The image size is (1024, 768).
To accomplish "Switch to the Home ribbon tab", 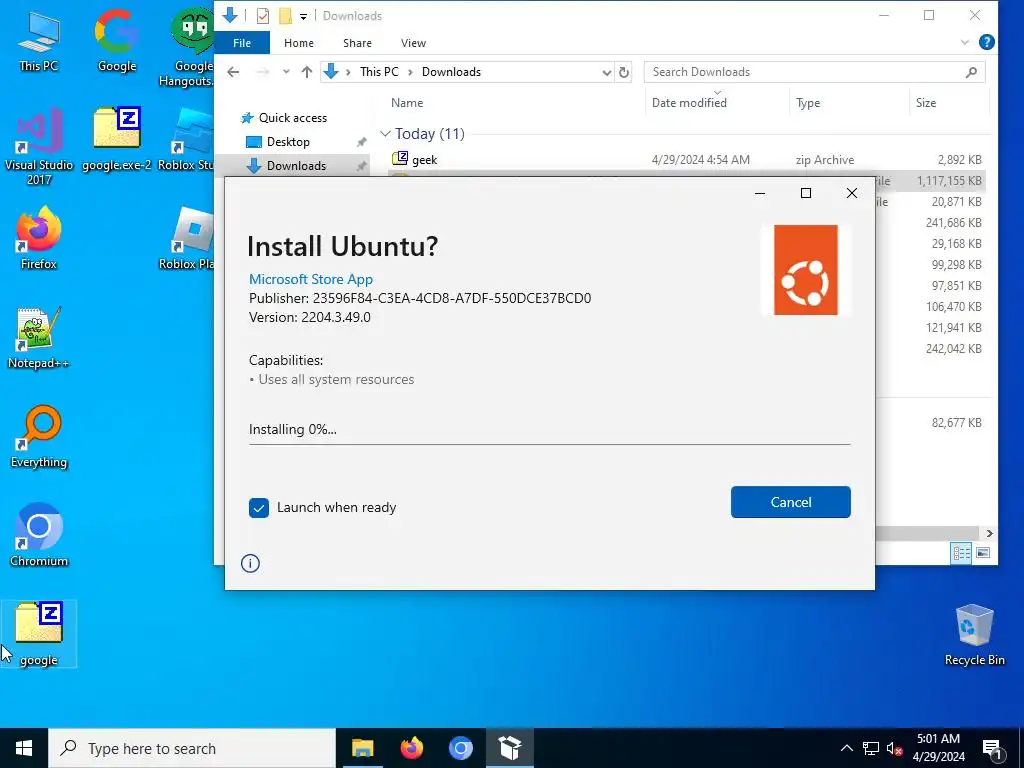I will [298, 43].
